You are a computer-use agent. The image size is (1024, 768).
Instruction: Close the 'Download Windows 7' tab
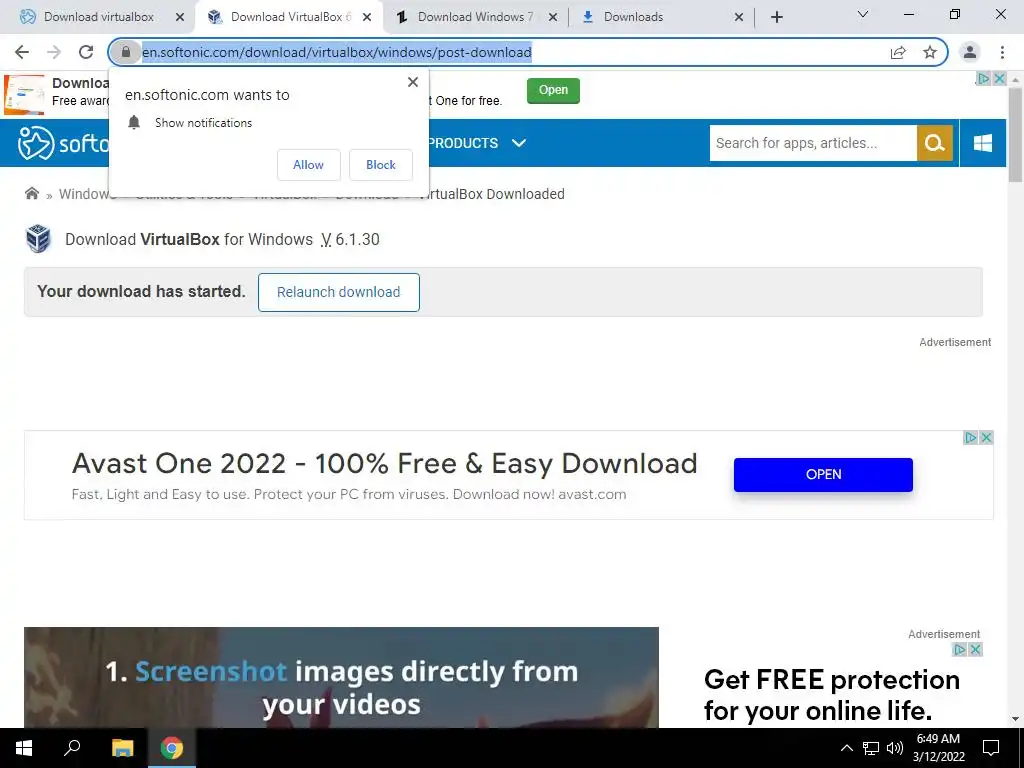[x=553, y=17]
